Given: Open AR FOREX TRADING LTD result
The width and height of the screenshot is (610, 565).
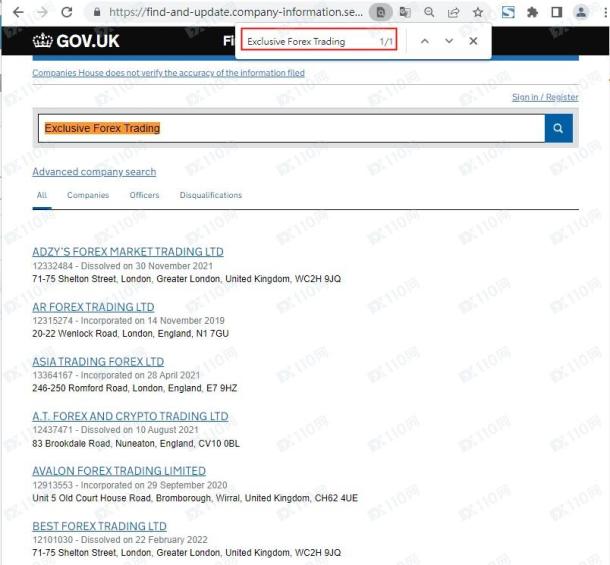Looking at the screenshot, I should [93, 307].
